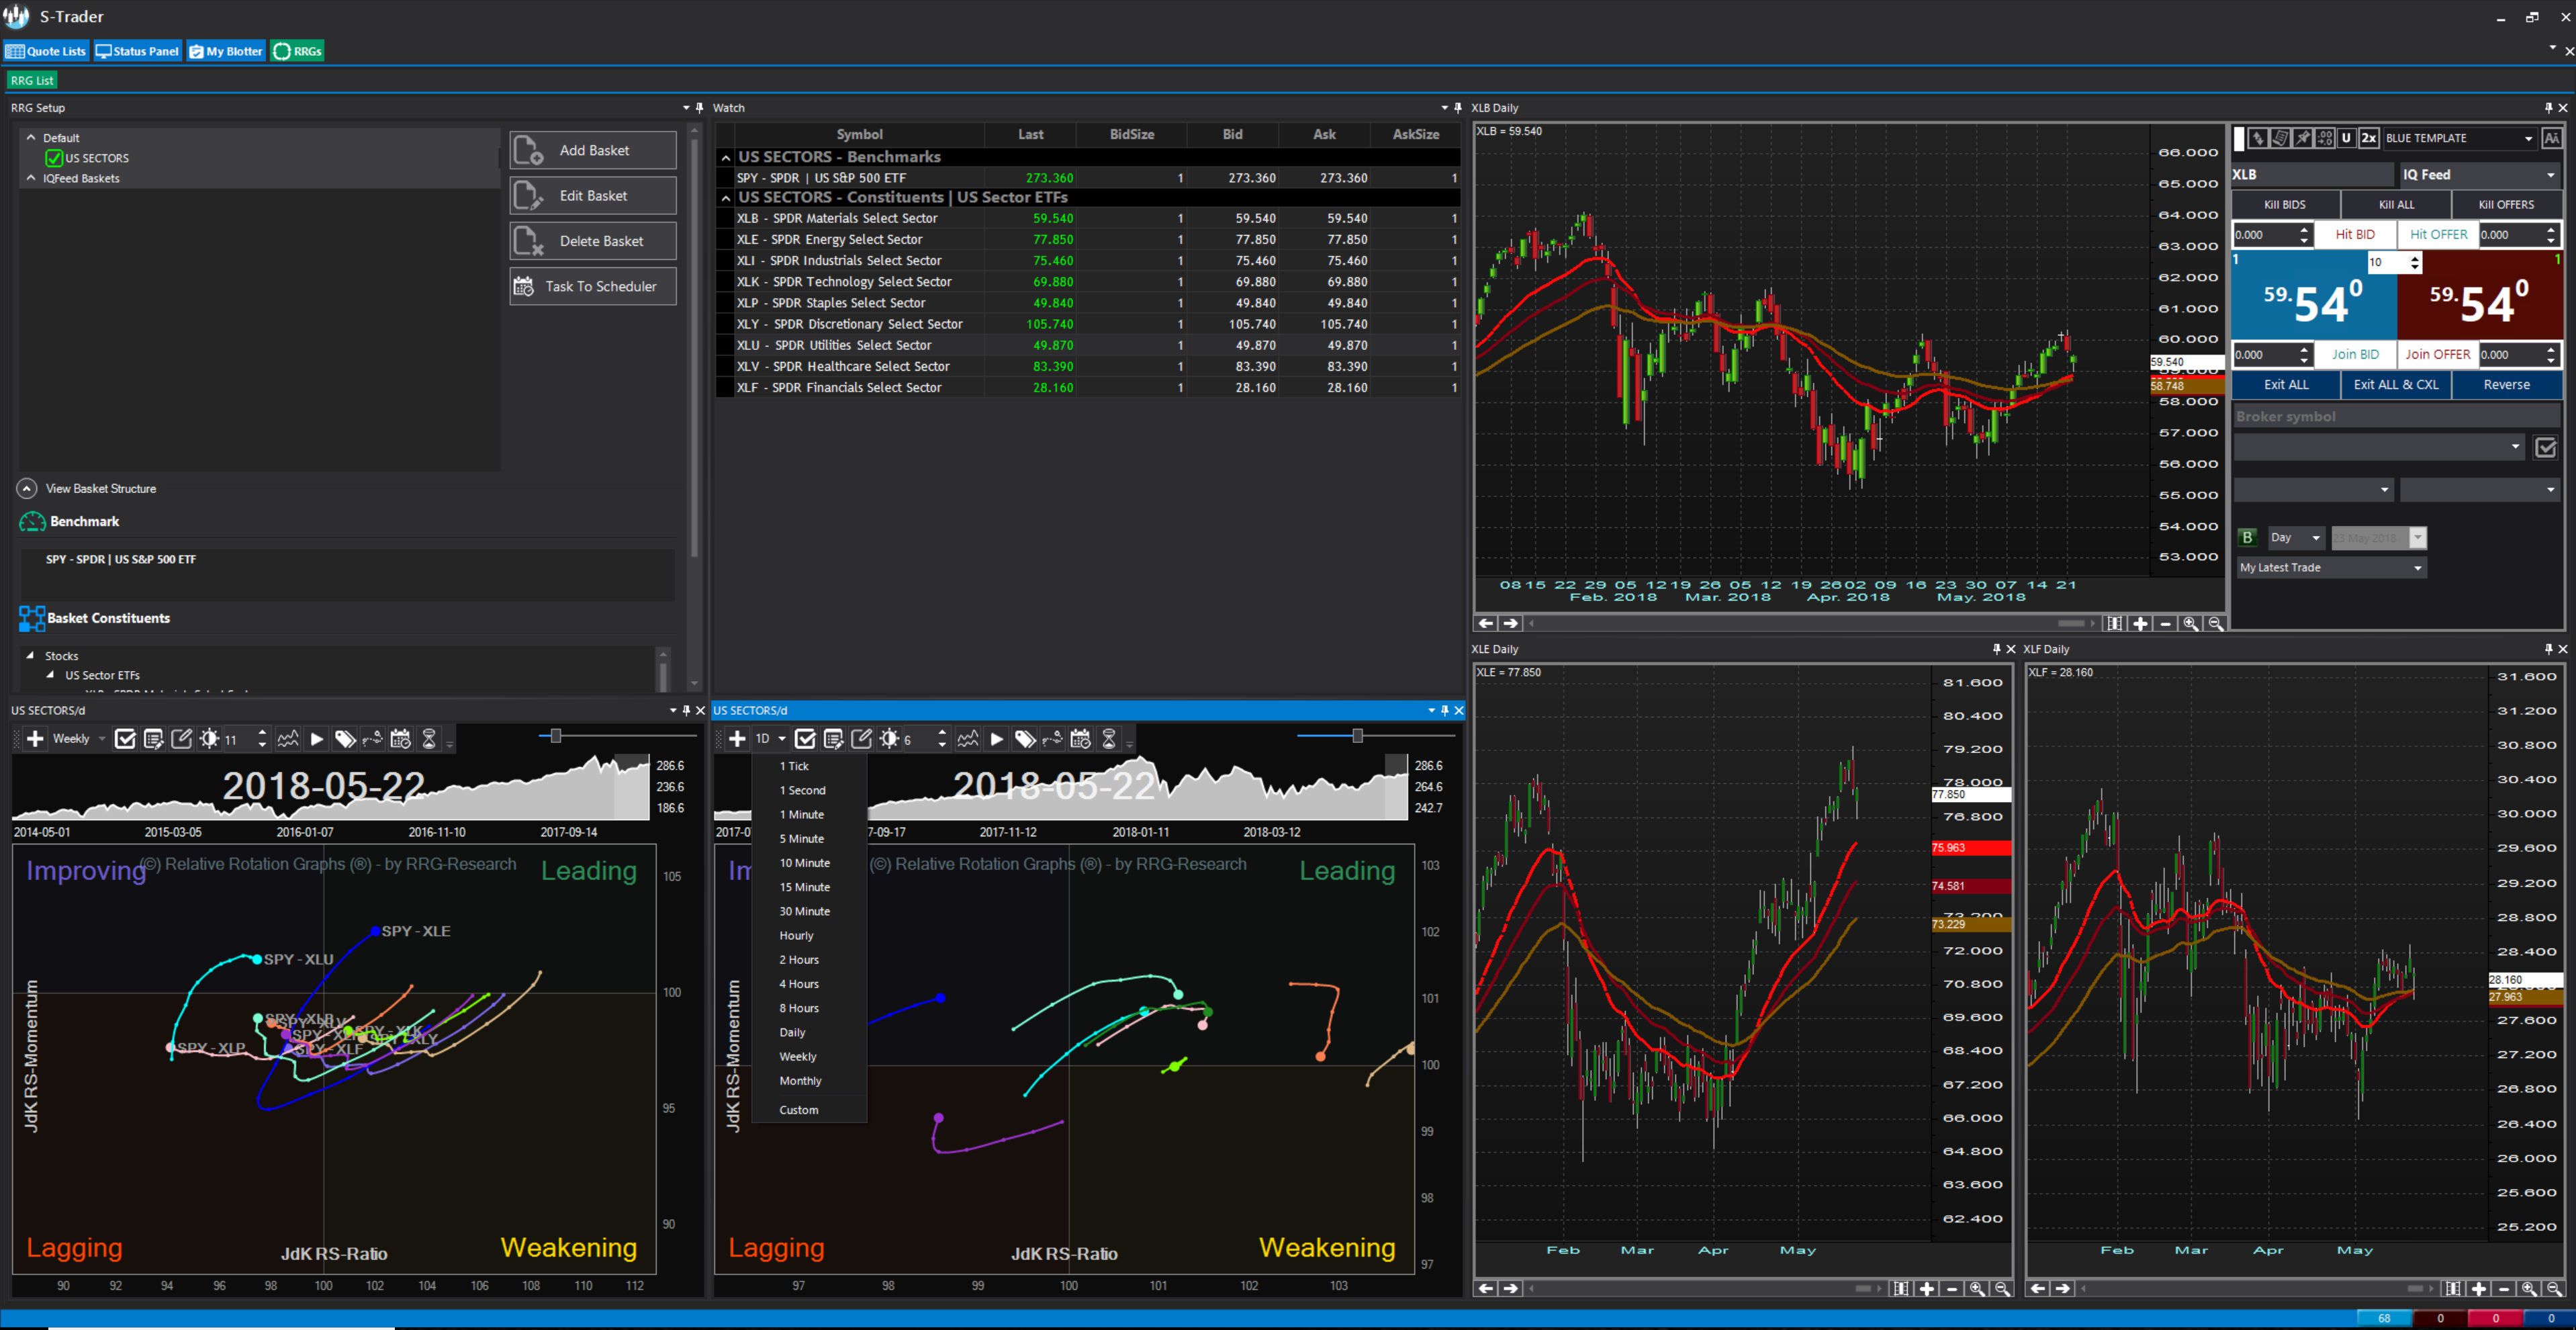Viewport: 2576px width, 1330px height.
Task: Collapse the View Basket Structure section
Action: point(27,489)
